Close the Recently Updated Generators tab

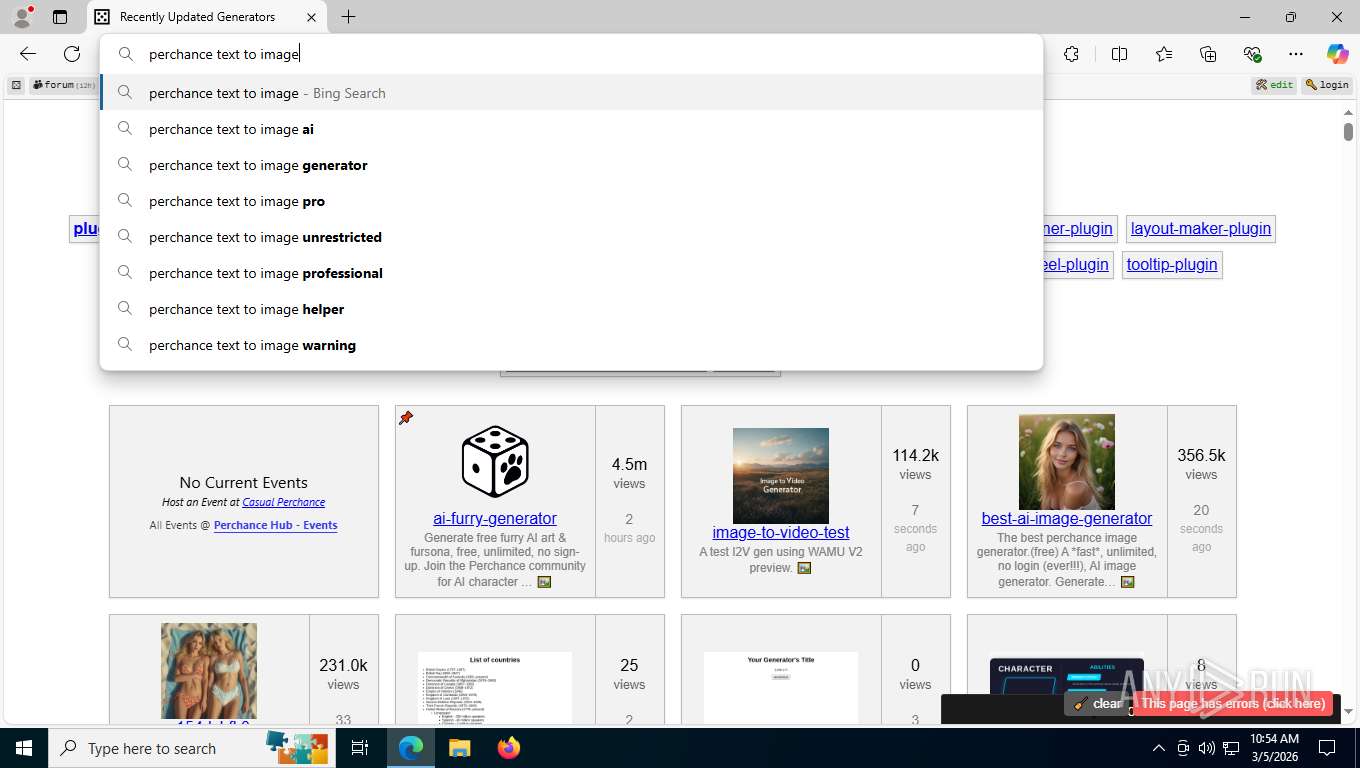[311, 17]
